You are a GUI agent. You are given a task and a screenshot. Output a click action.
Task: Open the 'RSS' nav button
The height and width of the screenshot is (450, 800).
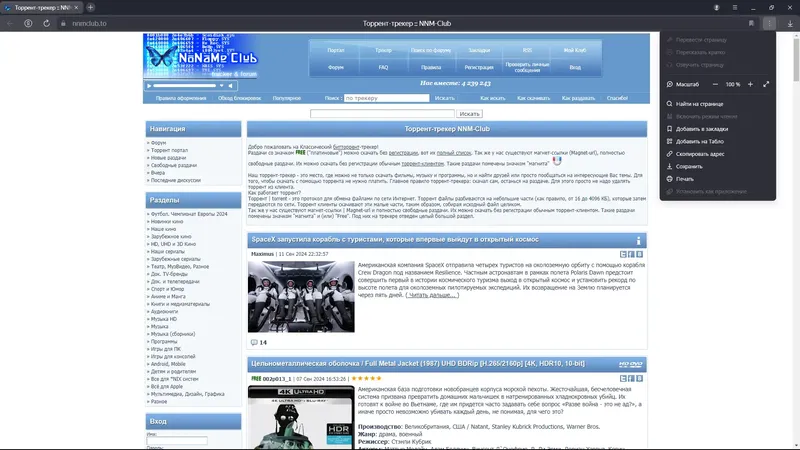click(x=527, y=51)
